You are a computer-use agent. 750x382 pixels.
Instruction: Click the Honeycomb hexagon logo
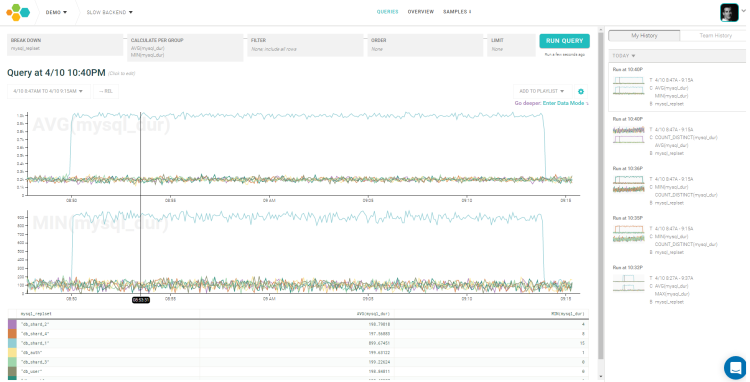18,12
